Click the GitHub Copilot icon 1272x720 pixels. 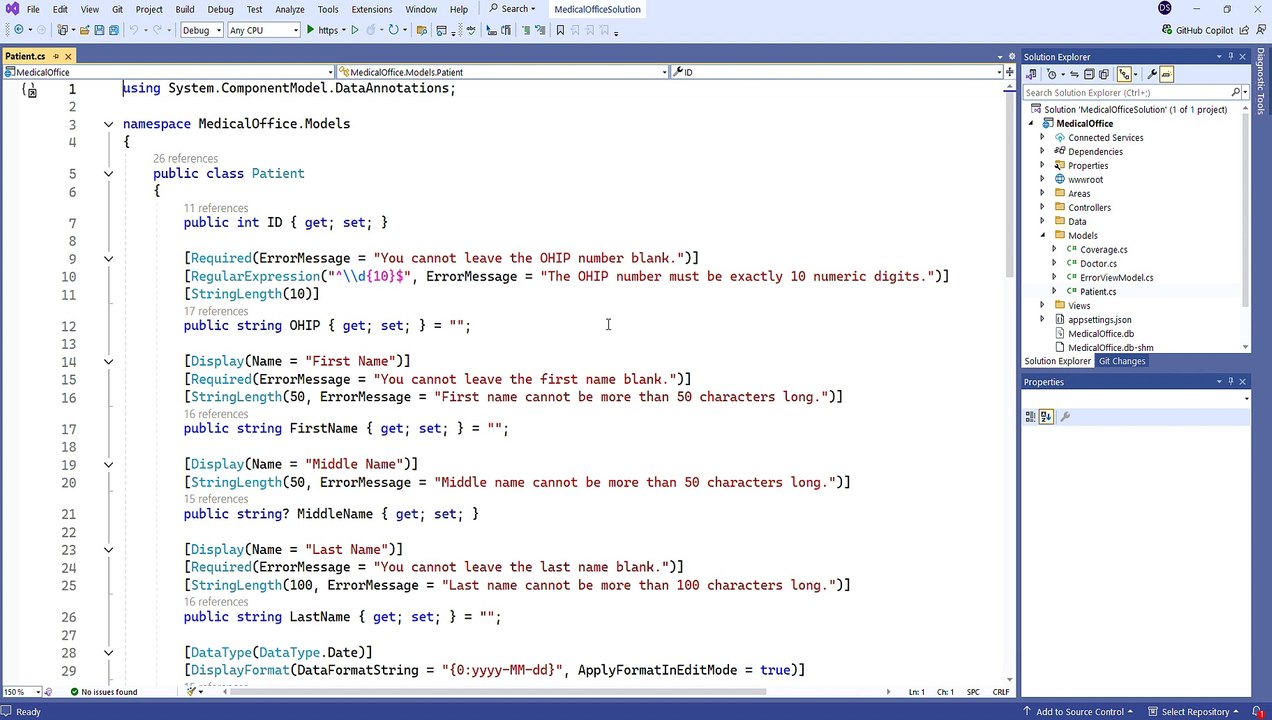(x=1166, y=30)
